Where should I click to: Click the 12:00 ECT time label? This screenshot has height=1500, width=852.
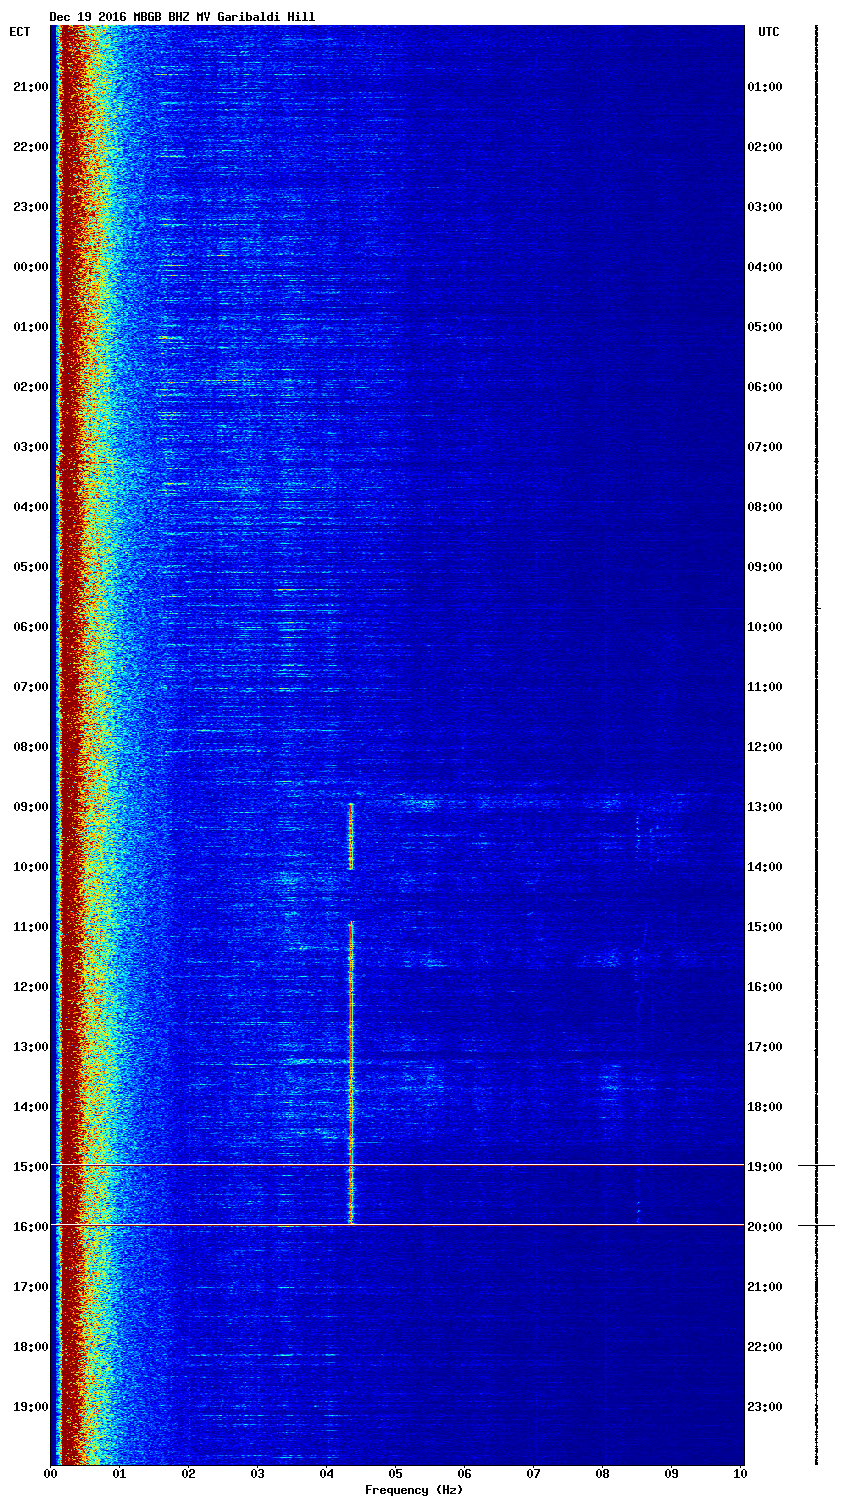pos(30,987)
